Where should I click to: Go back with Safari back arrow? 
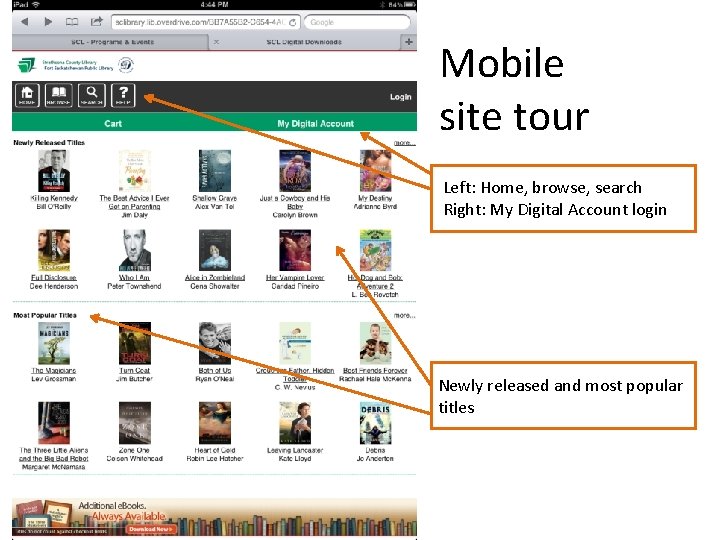point(25,22)
